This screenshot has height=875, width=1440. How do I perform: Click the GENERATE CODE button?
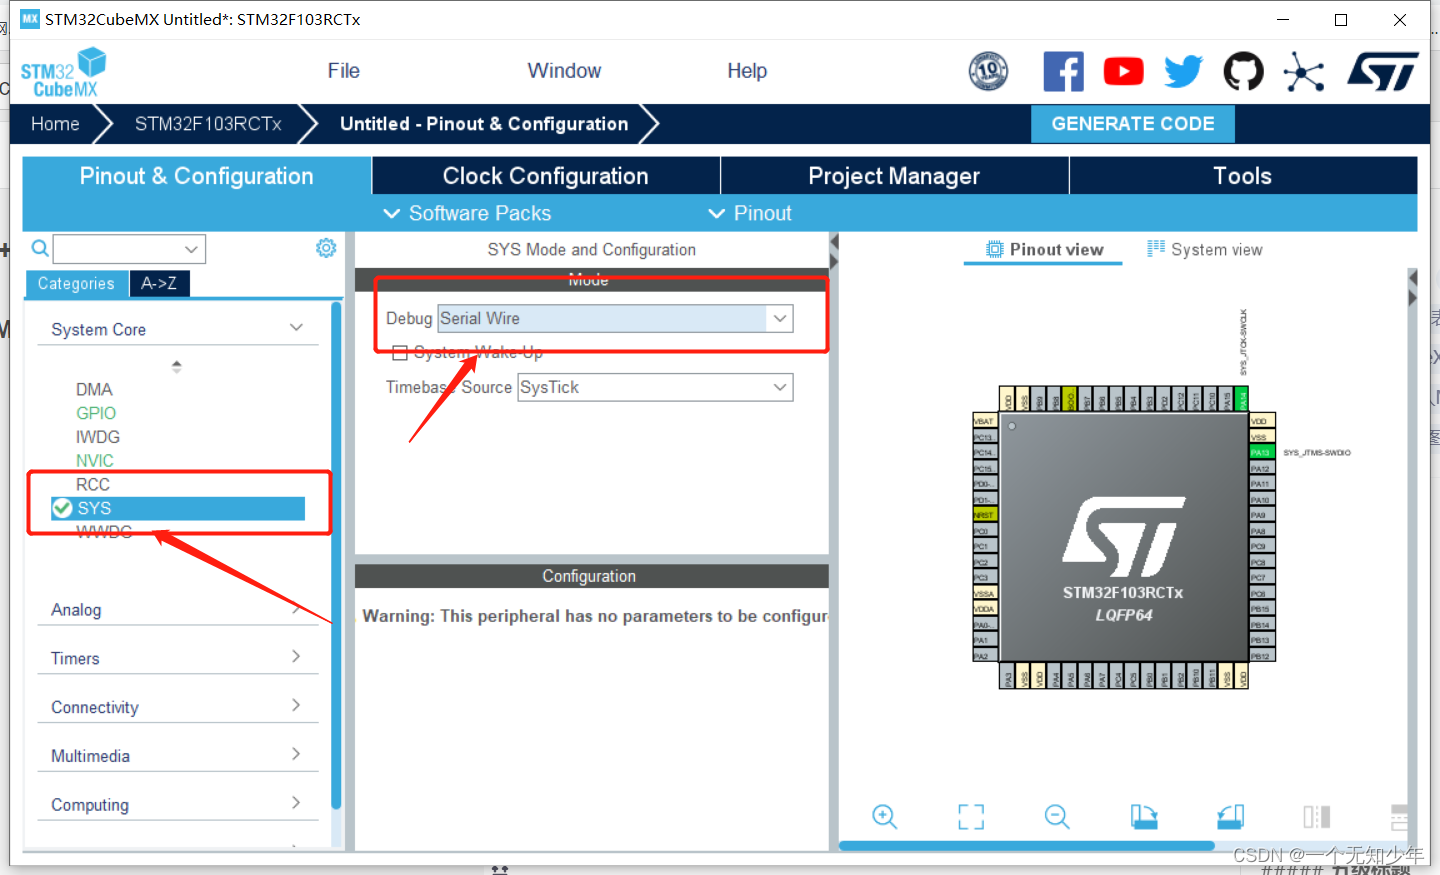click(x=1133, y=123)
